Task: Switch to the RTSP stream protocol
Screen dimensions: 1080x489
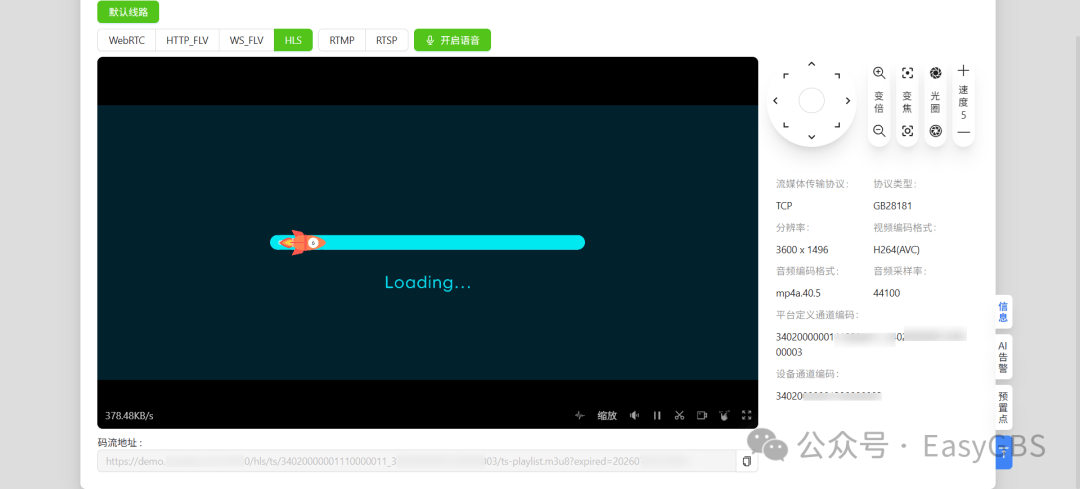Action: 386,40
